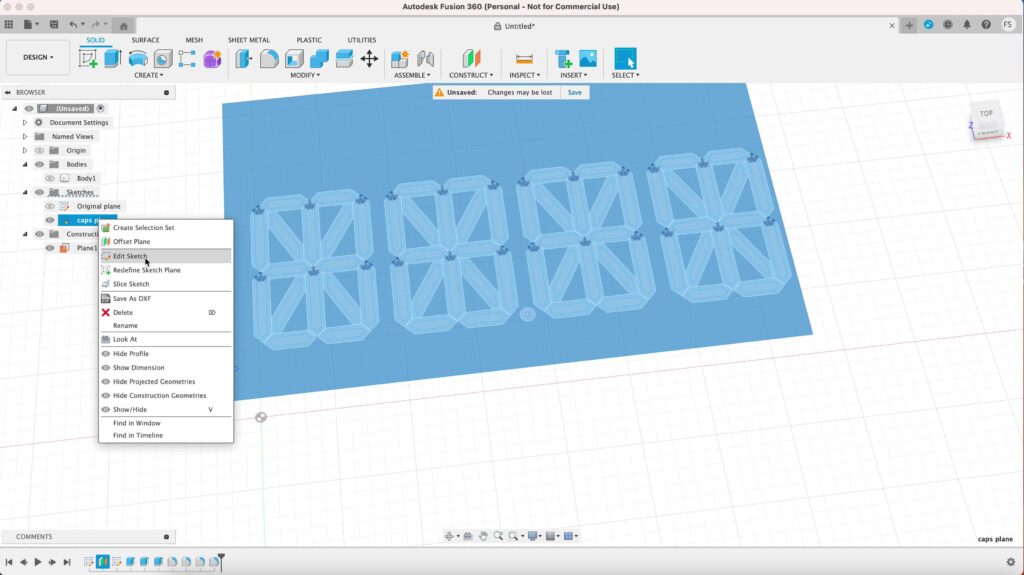The height and width of the screenshot is (575, 1024).
Task: Click the timeline playhead marker
Action: tap(222, 556)
